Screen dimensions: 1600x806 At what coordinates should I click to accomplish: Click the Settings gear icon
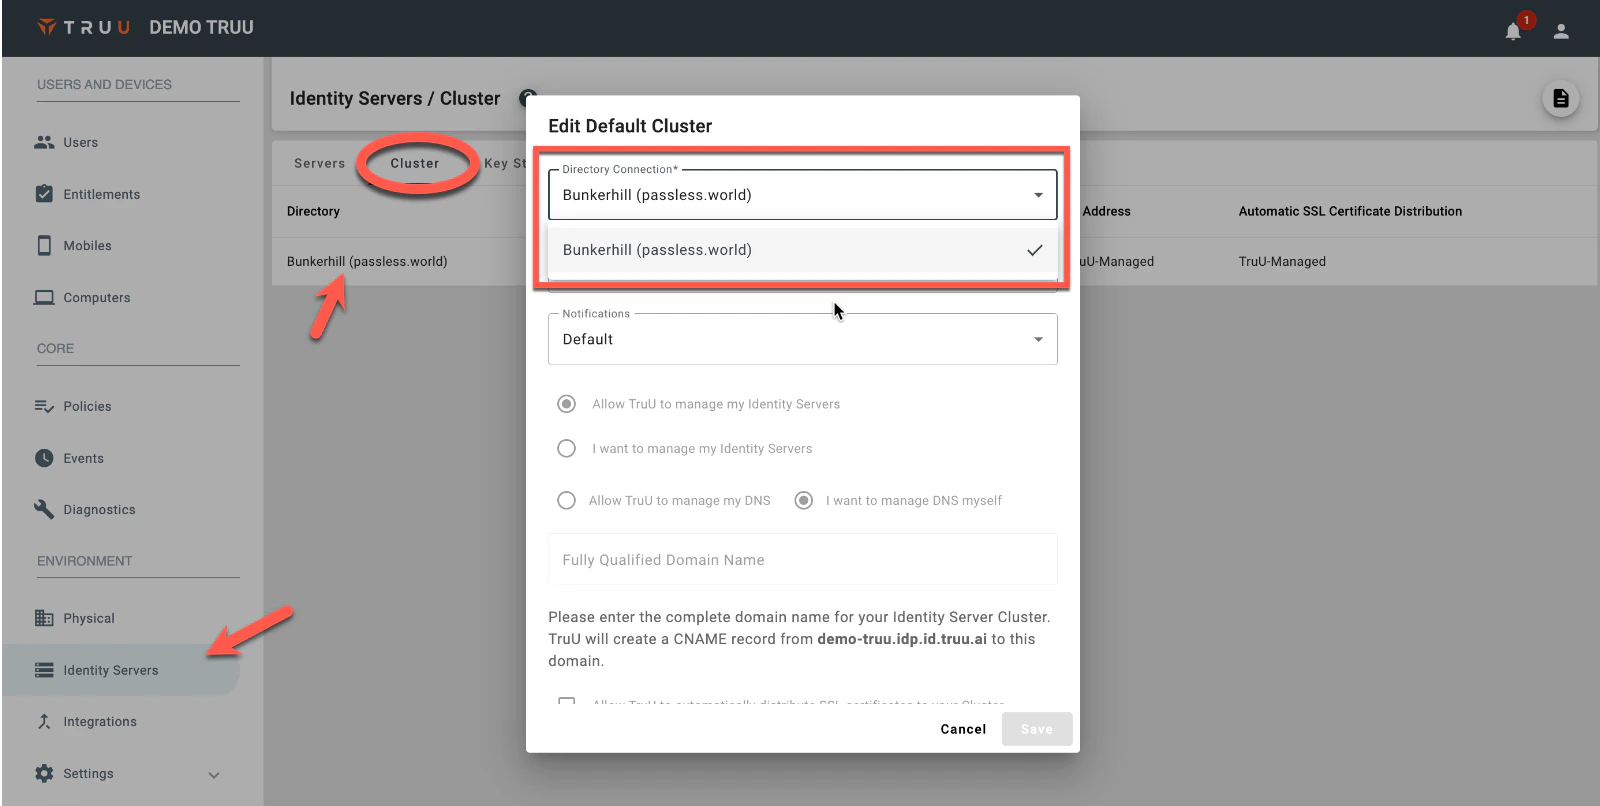(44, 773)
